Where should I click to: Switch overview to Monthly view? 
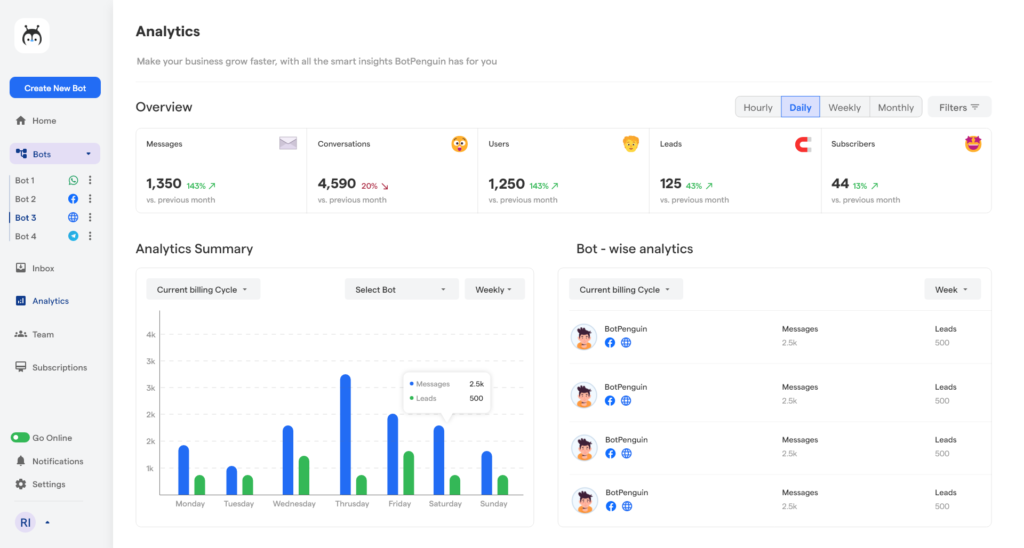click(x=895, y=107)
